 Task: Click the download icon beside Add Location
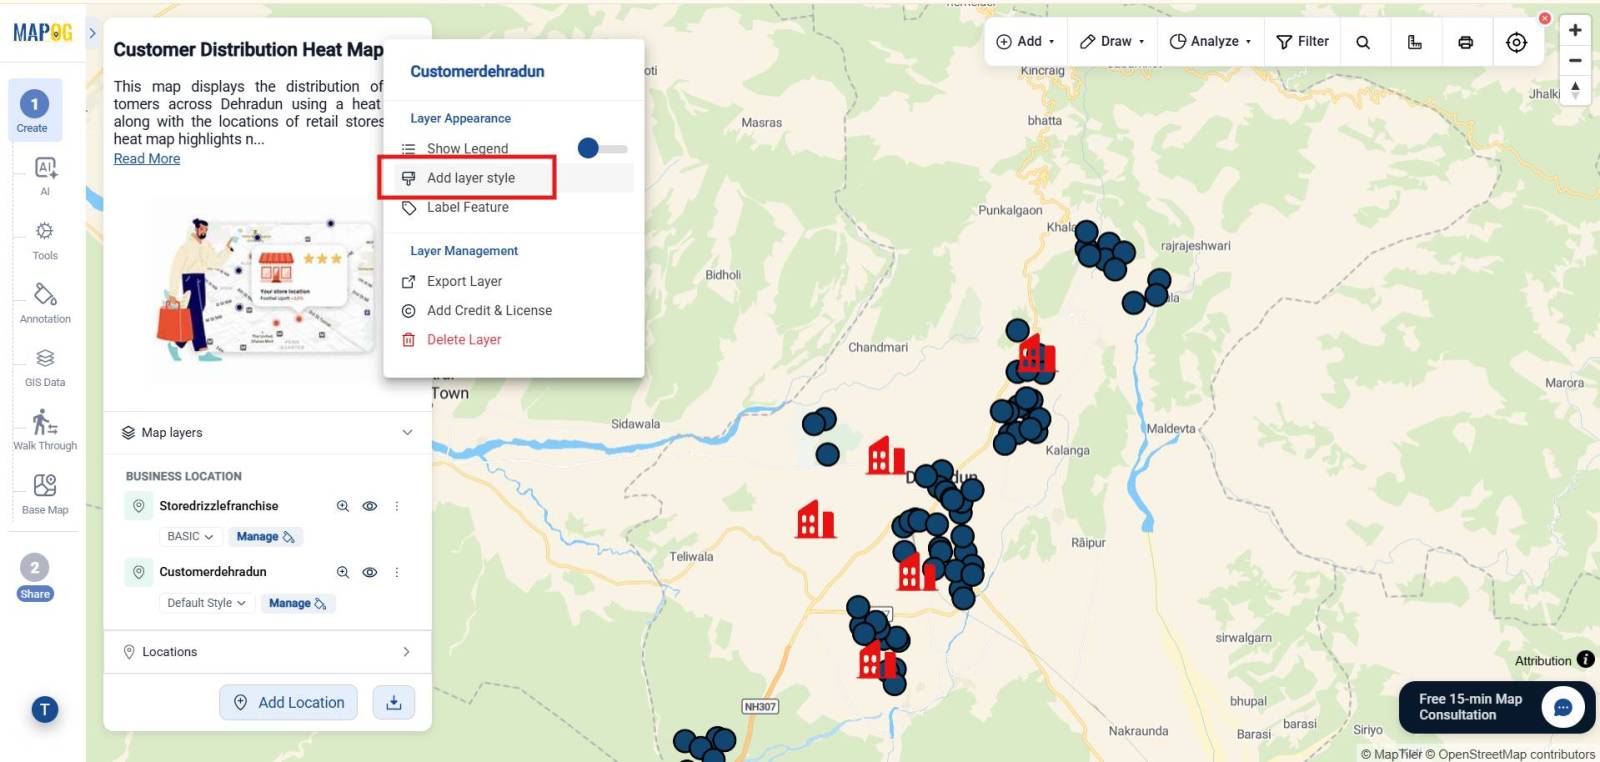[x=394, y=702]
